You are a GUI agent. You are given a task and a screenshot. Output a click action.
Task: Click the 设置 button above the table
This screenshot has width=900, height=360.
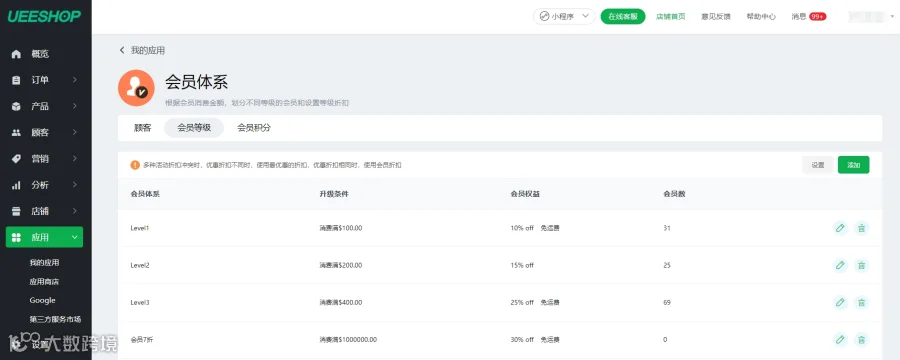818,165
